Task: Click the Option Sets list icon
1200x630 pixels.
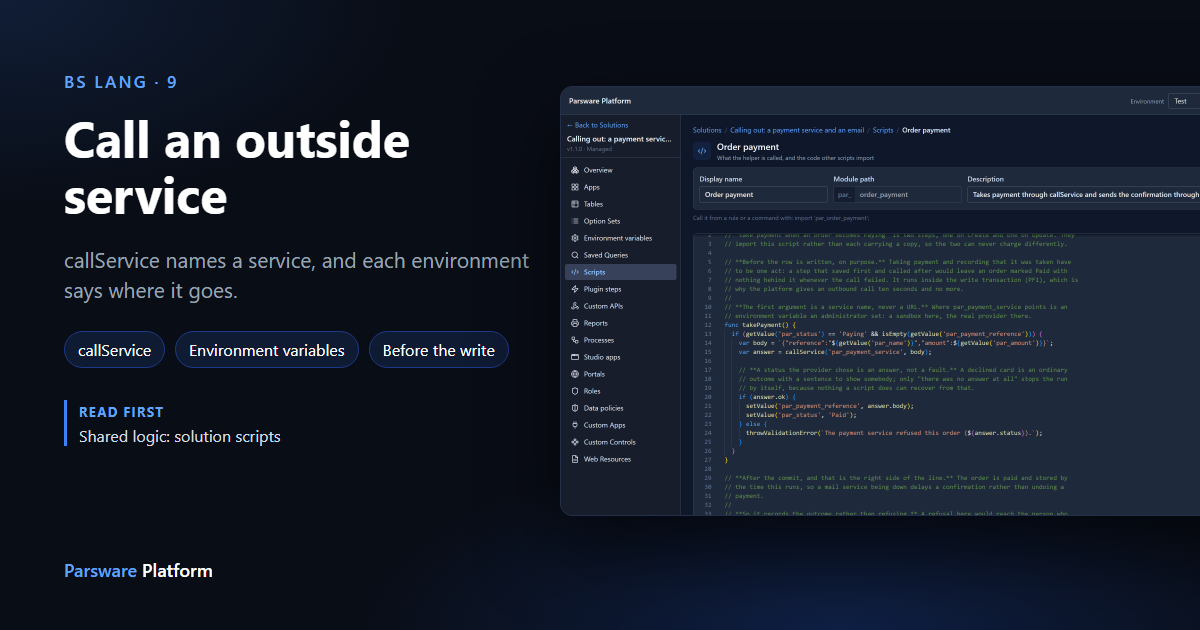Action: click(575, 221)
